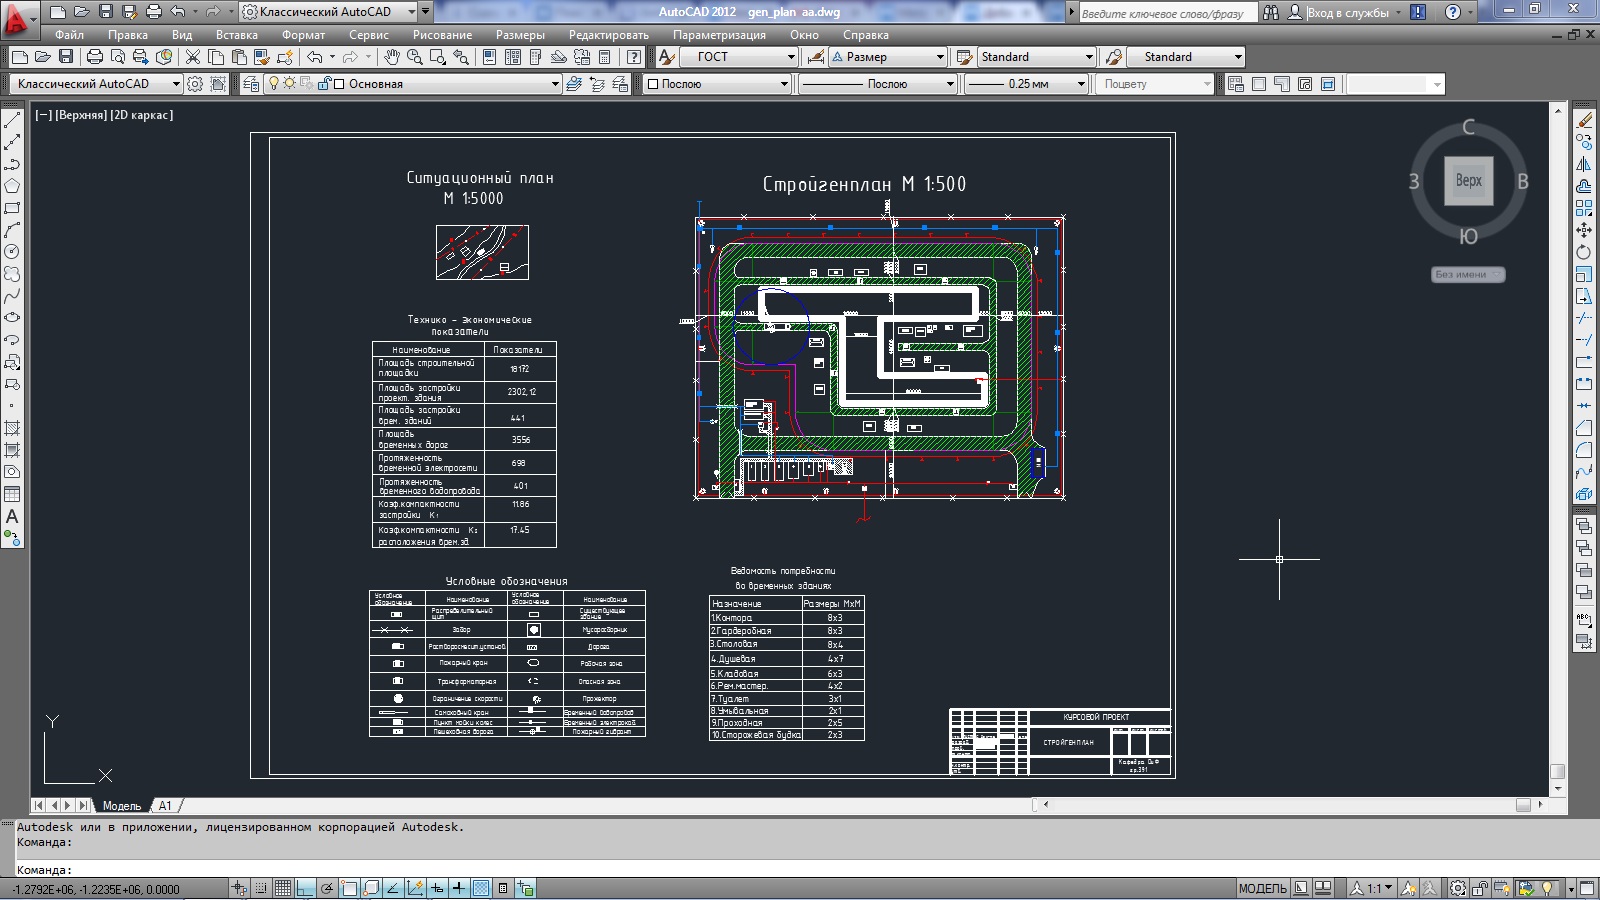Click the vertical scrollbar of the drawing area
1600x900 pixels.
(1557, 448)
